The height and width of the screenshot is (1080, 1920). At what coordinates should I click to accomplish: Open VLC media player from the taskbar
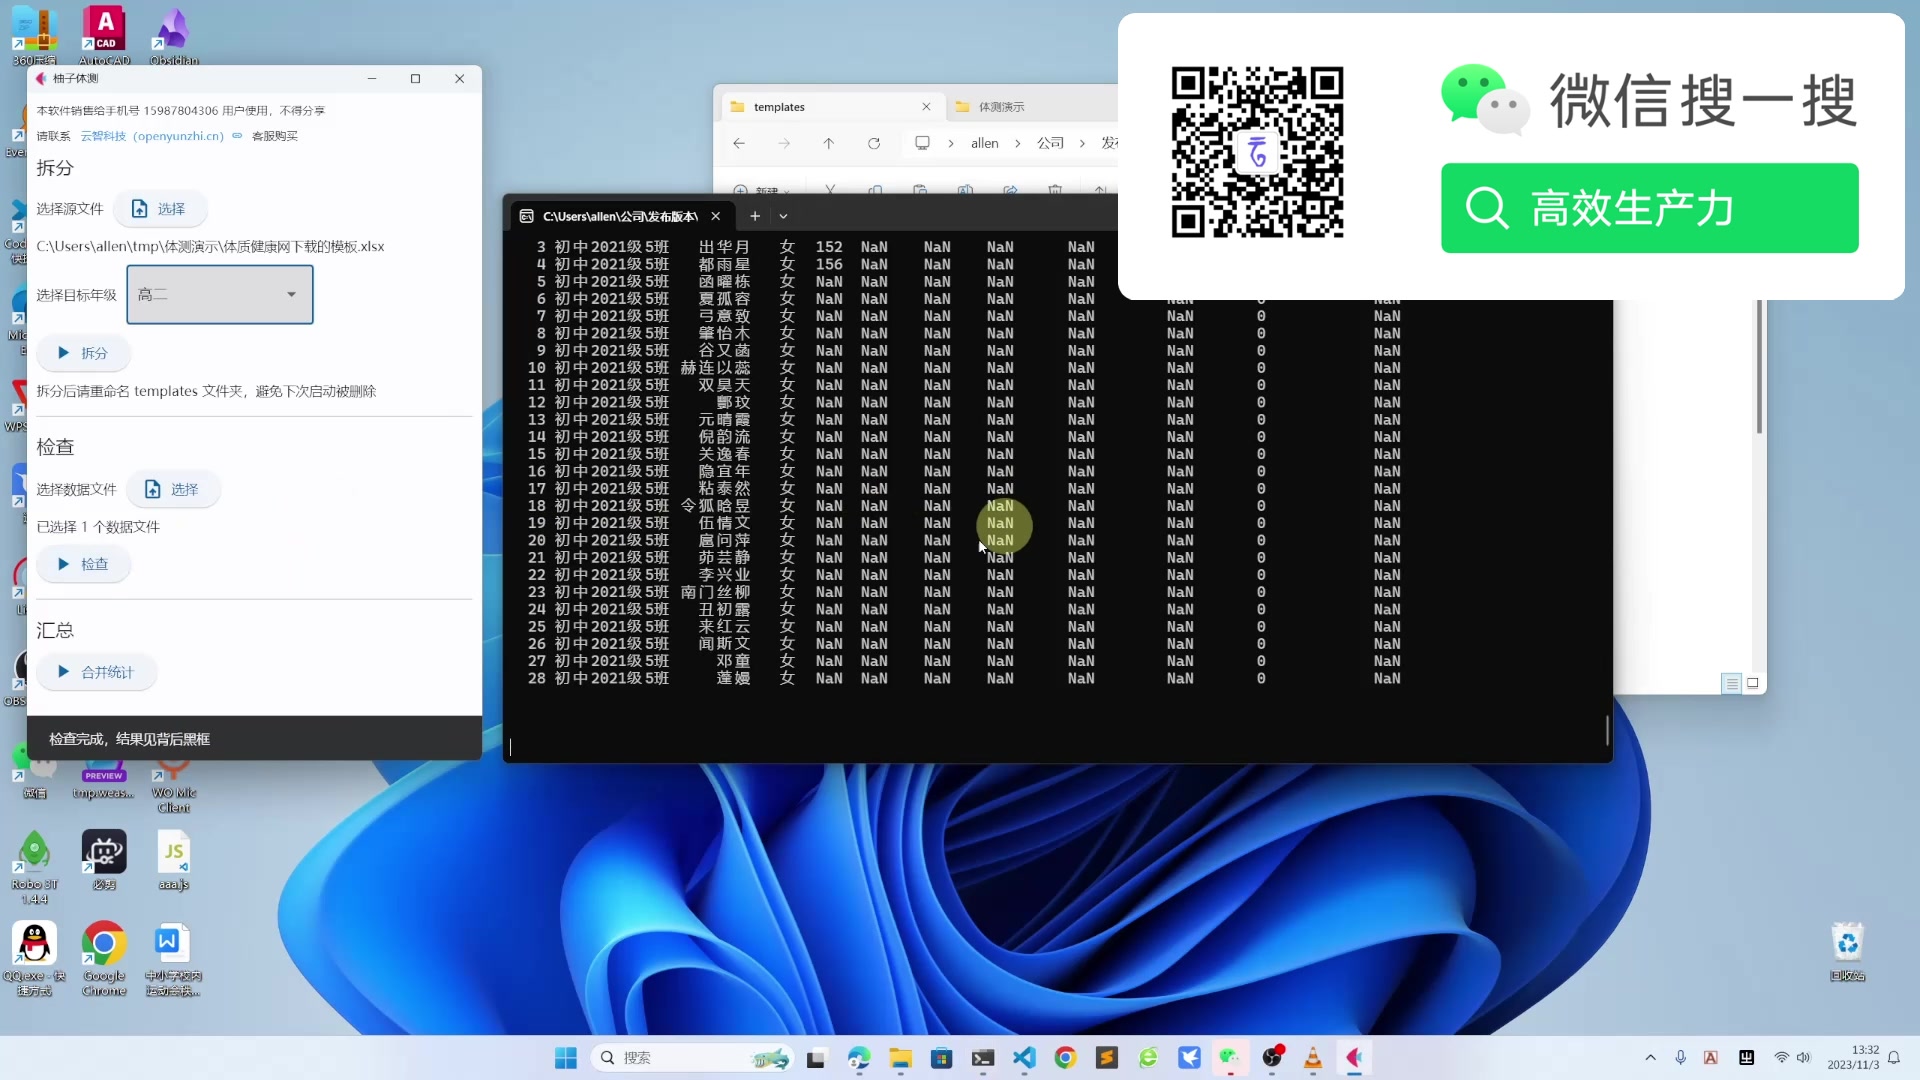(1313, 1058)
